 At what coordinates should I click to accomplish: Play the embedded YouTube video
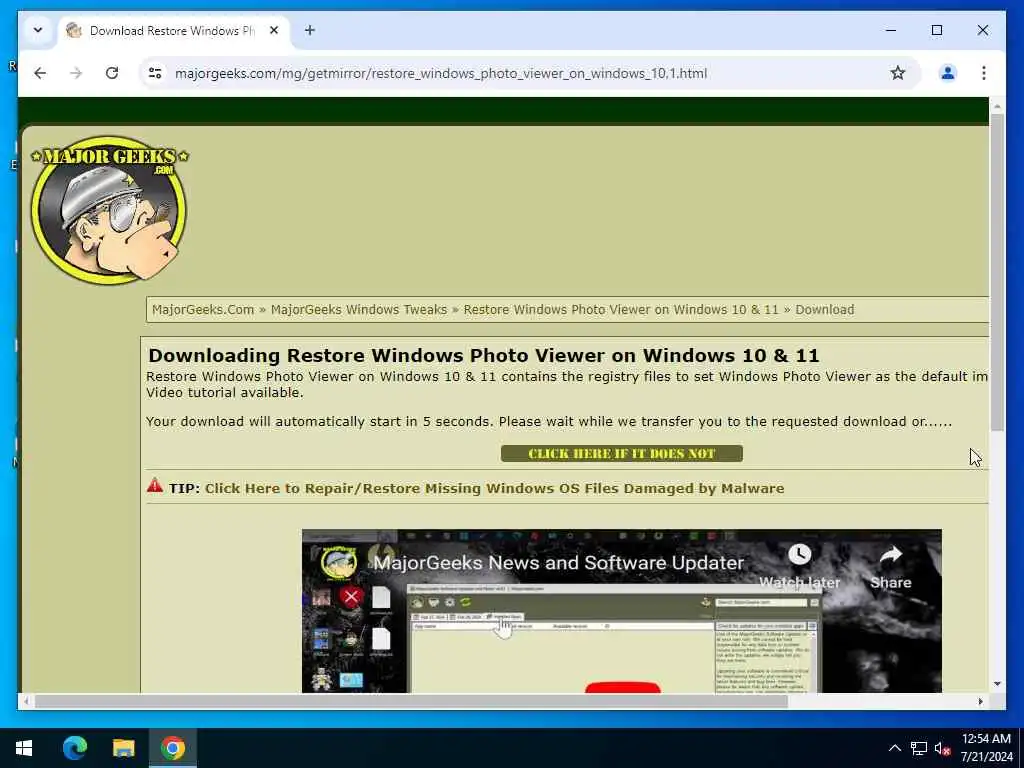(622, 687)
